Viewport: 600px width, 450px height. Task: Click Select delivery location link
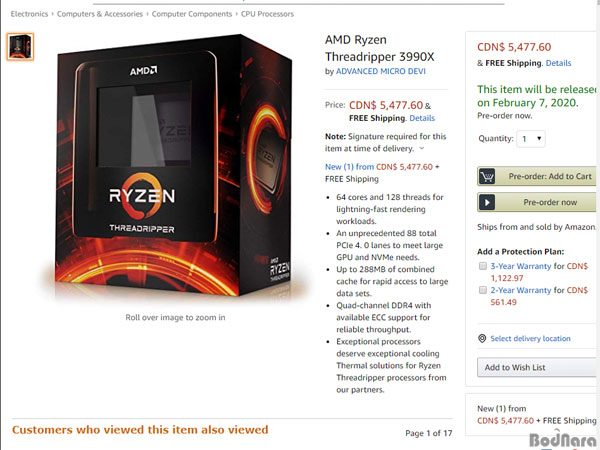coord(530,339)
